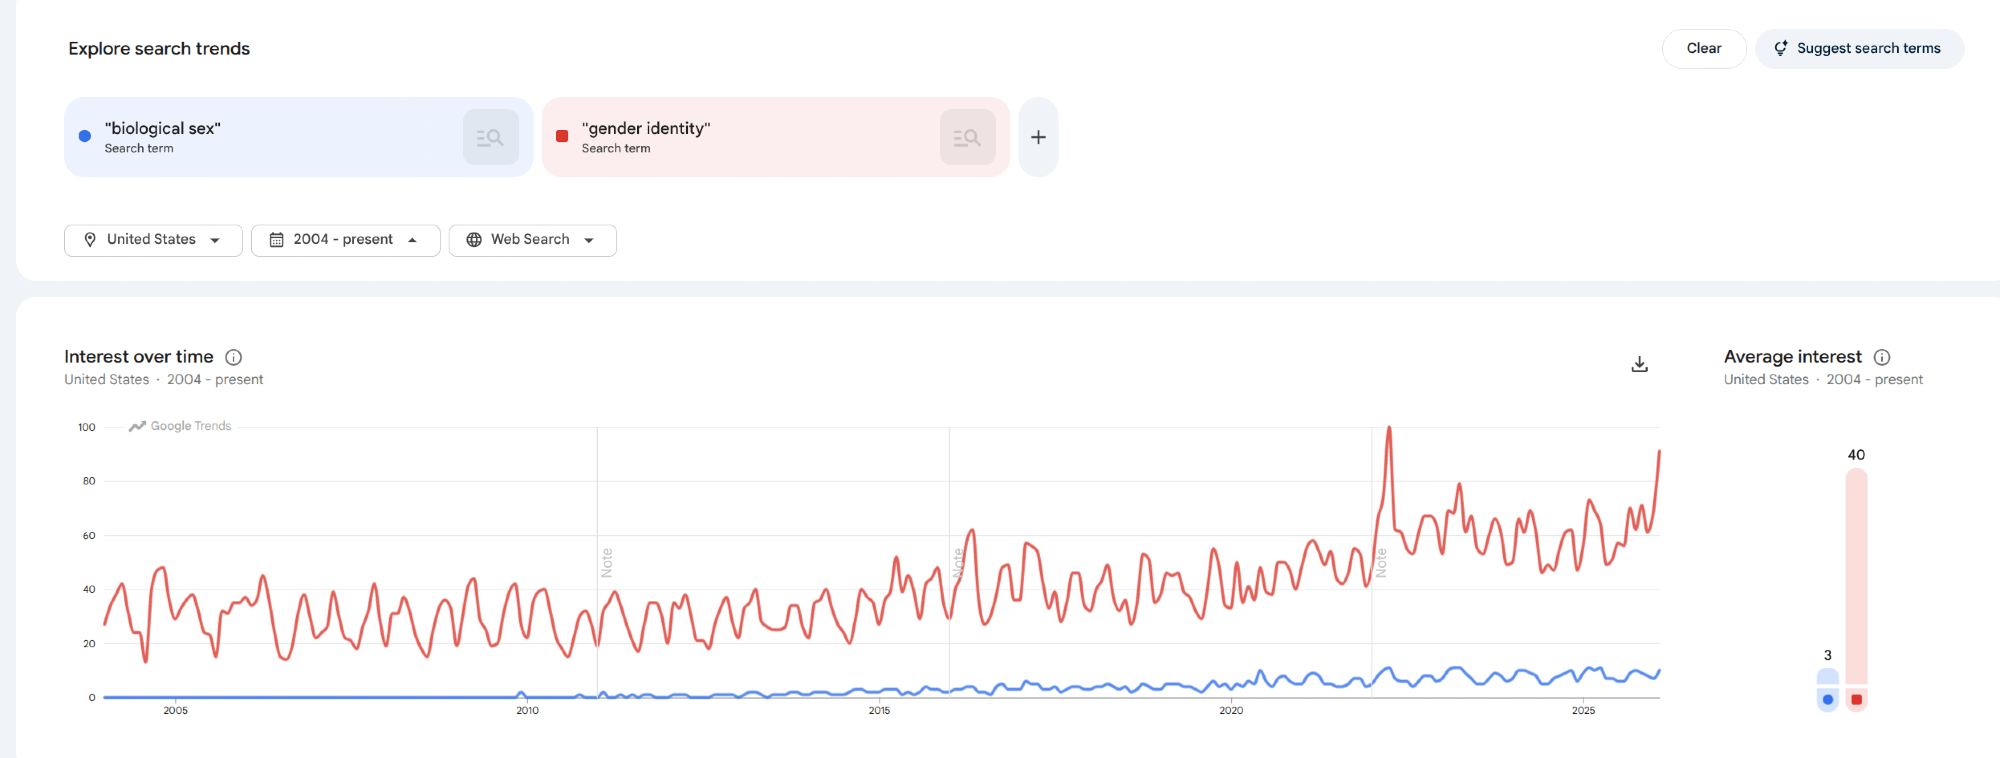
Task: Click the red gender identity average bar
Action: tap(1856, 580)
